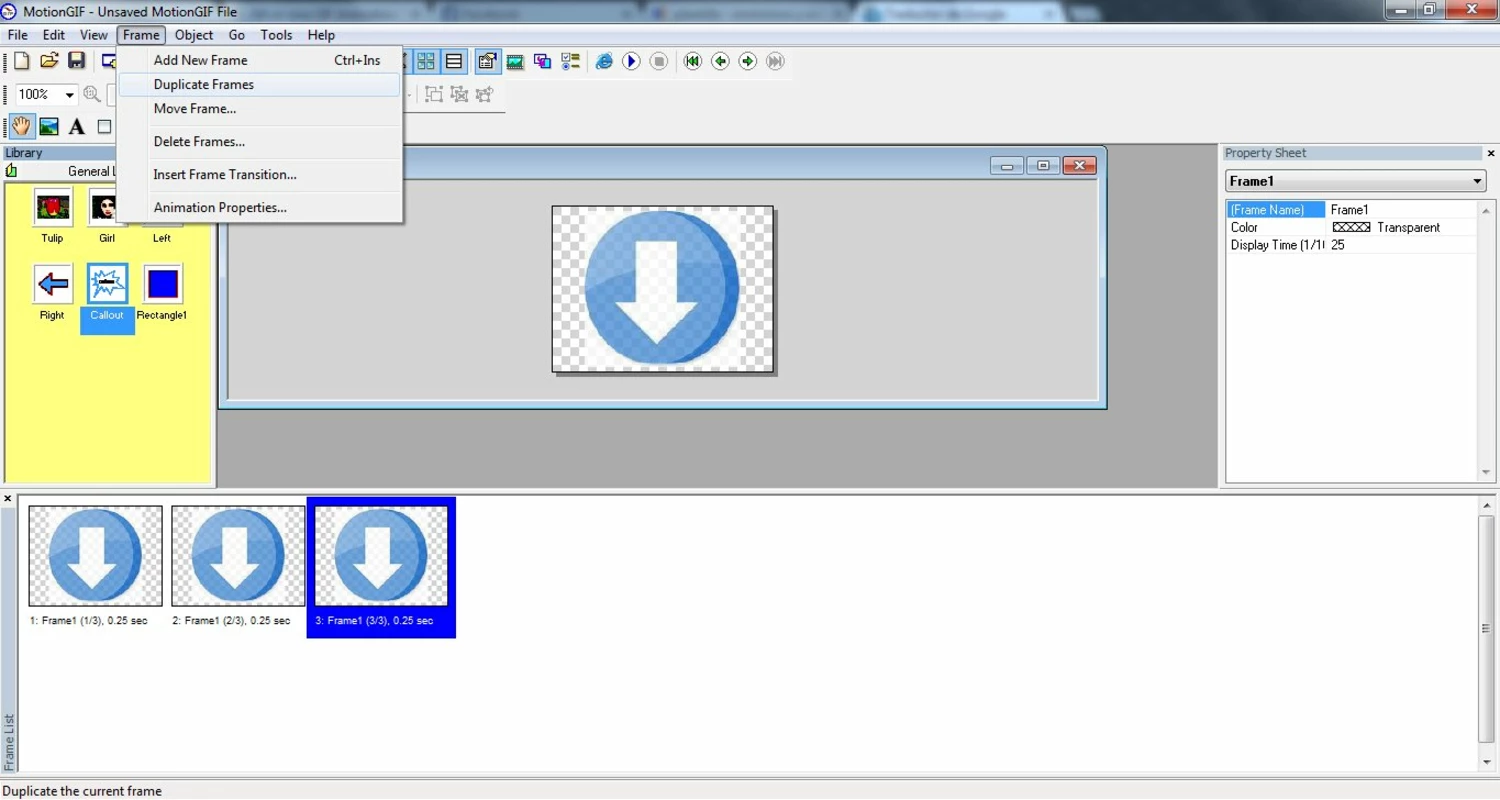Open the Help menu
Viewport: 1500px width, 800px height.
(321, 35)
